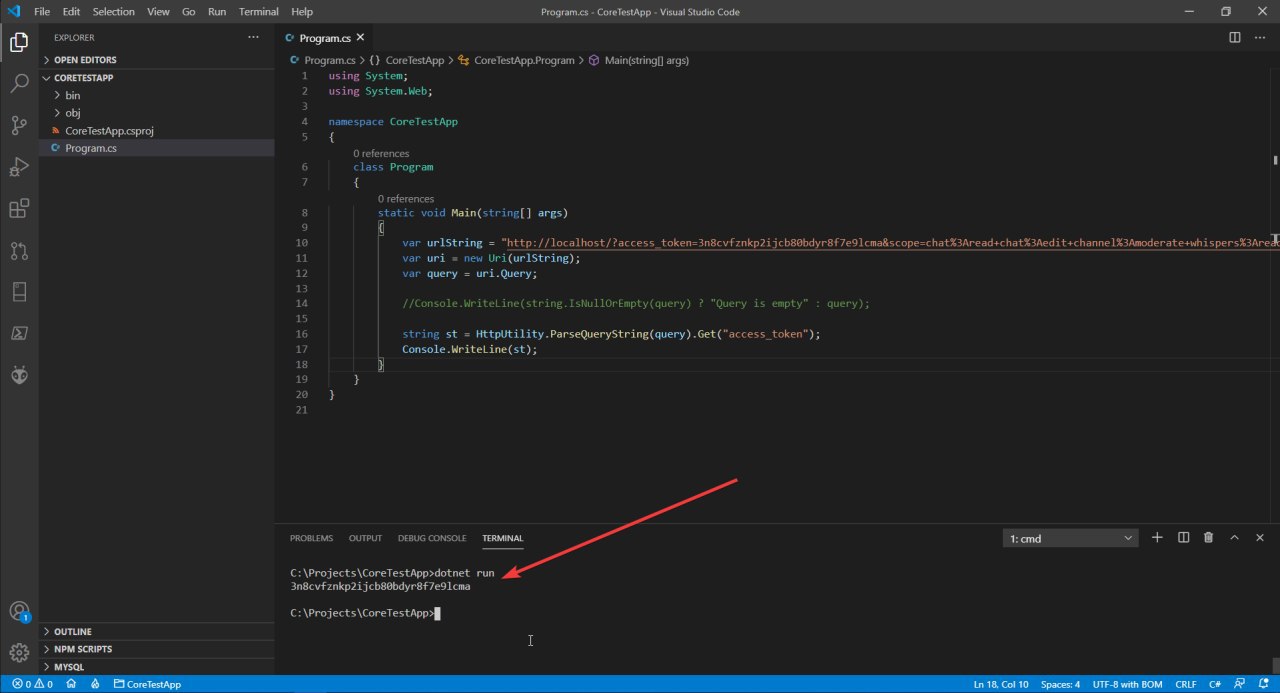The image size is (1280, 693).
Task: Open the Run menu
Action: pos(217,12)
